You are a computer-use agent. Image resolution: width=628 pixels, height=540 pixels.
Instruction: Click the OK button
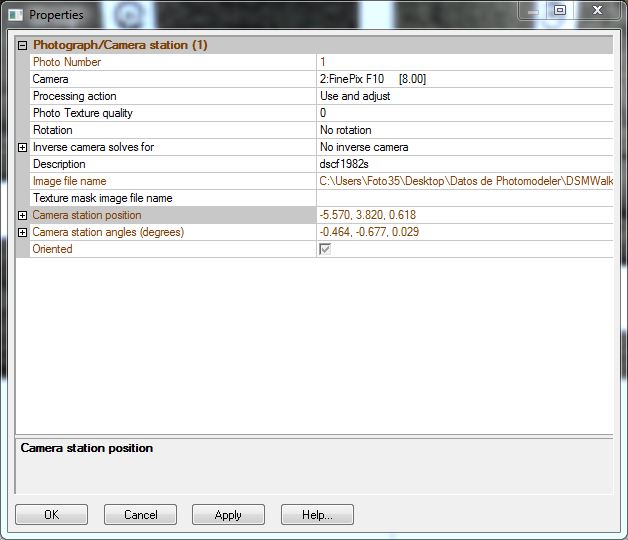pos(52,515)
